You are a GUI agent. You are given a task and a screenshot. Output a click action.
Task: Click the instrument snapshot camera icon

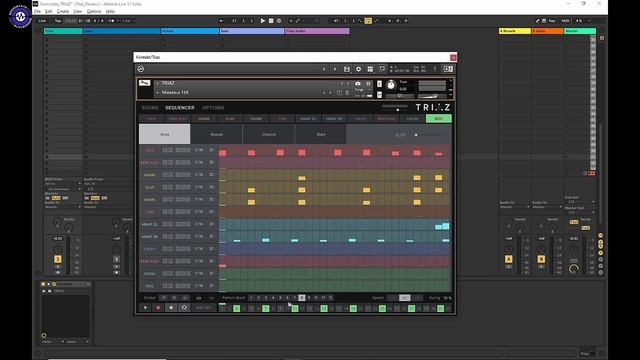tap(358, 83)
